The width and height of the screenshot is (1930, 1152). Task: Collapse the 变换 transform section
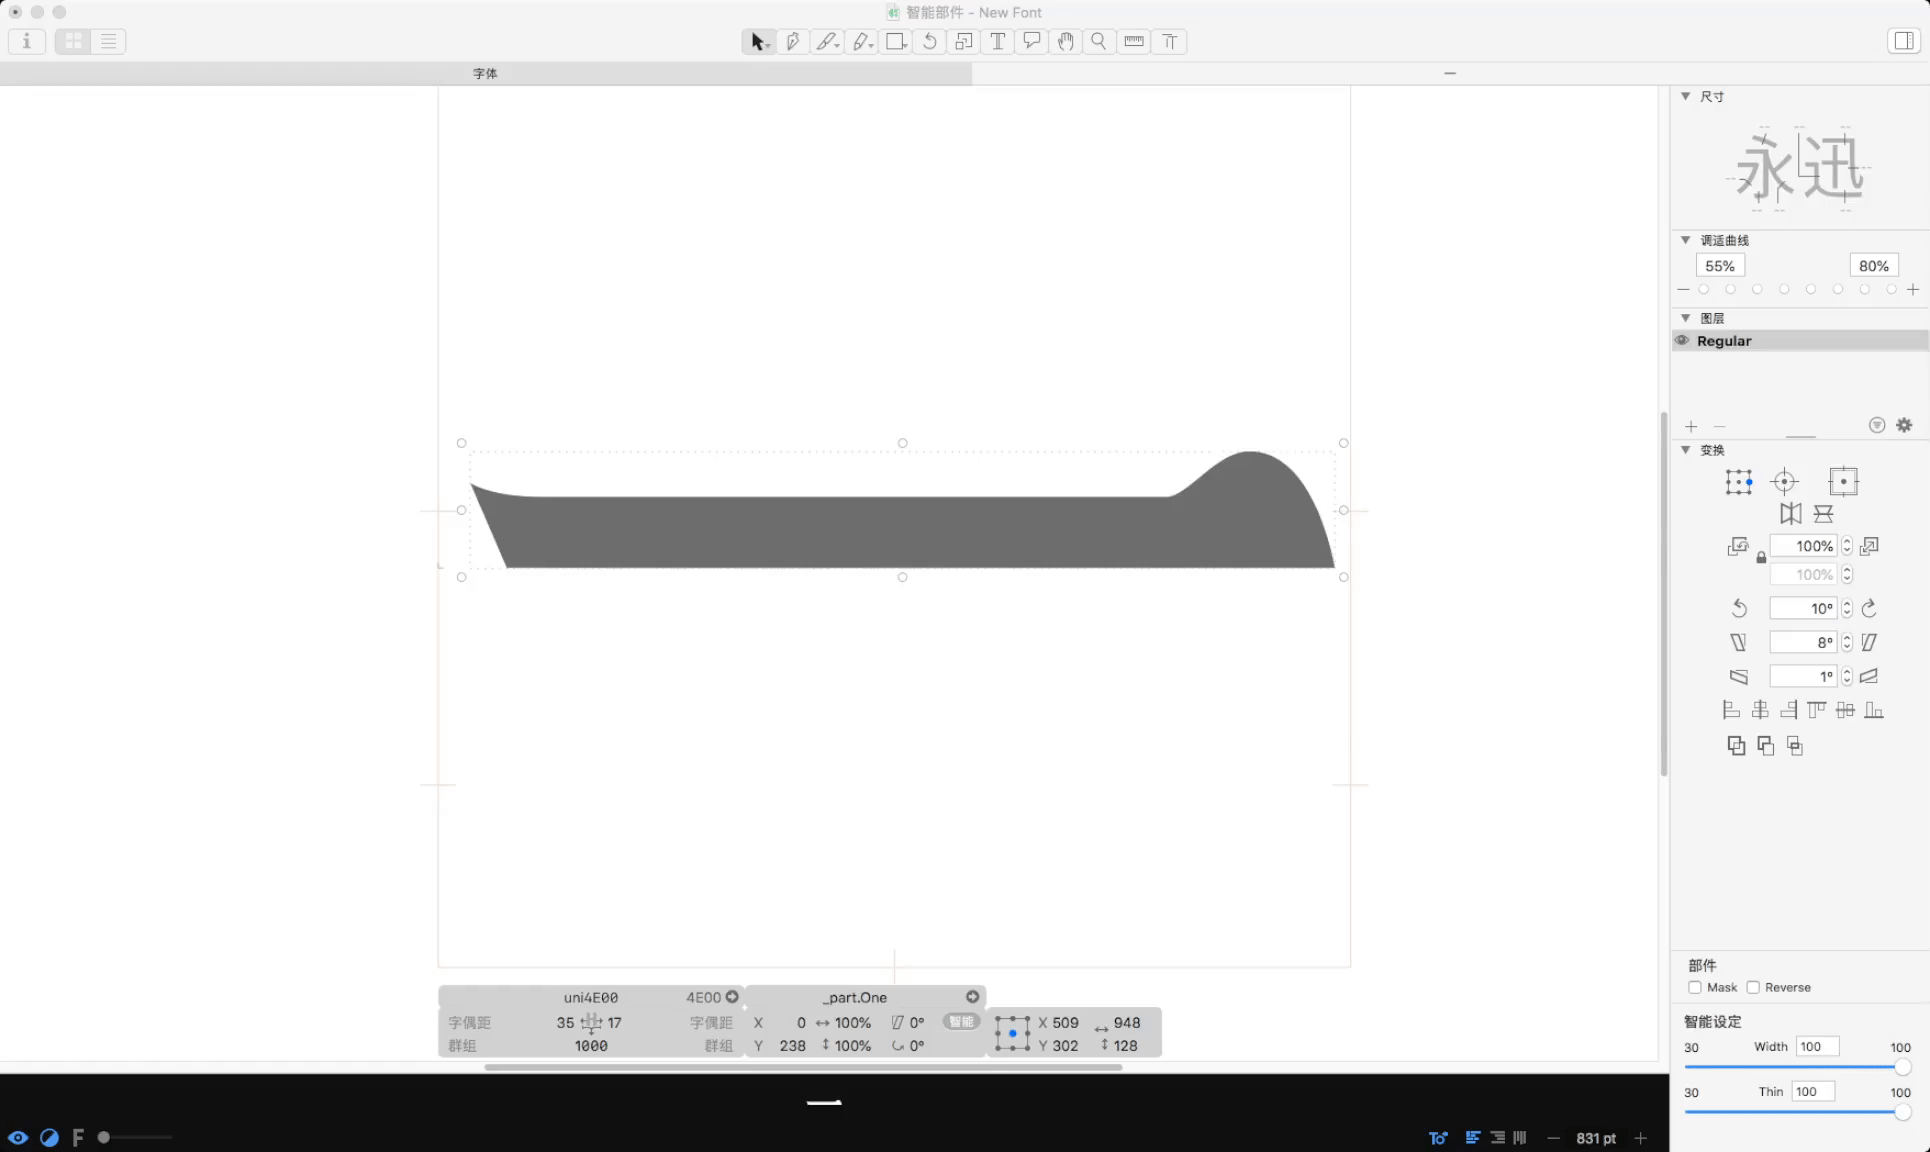[x=1686, y=450]
